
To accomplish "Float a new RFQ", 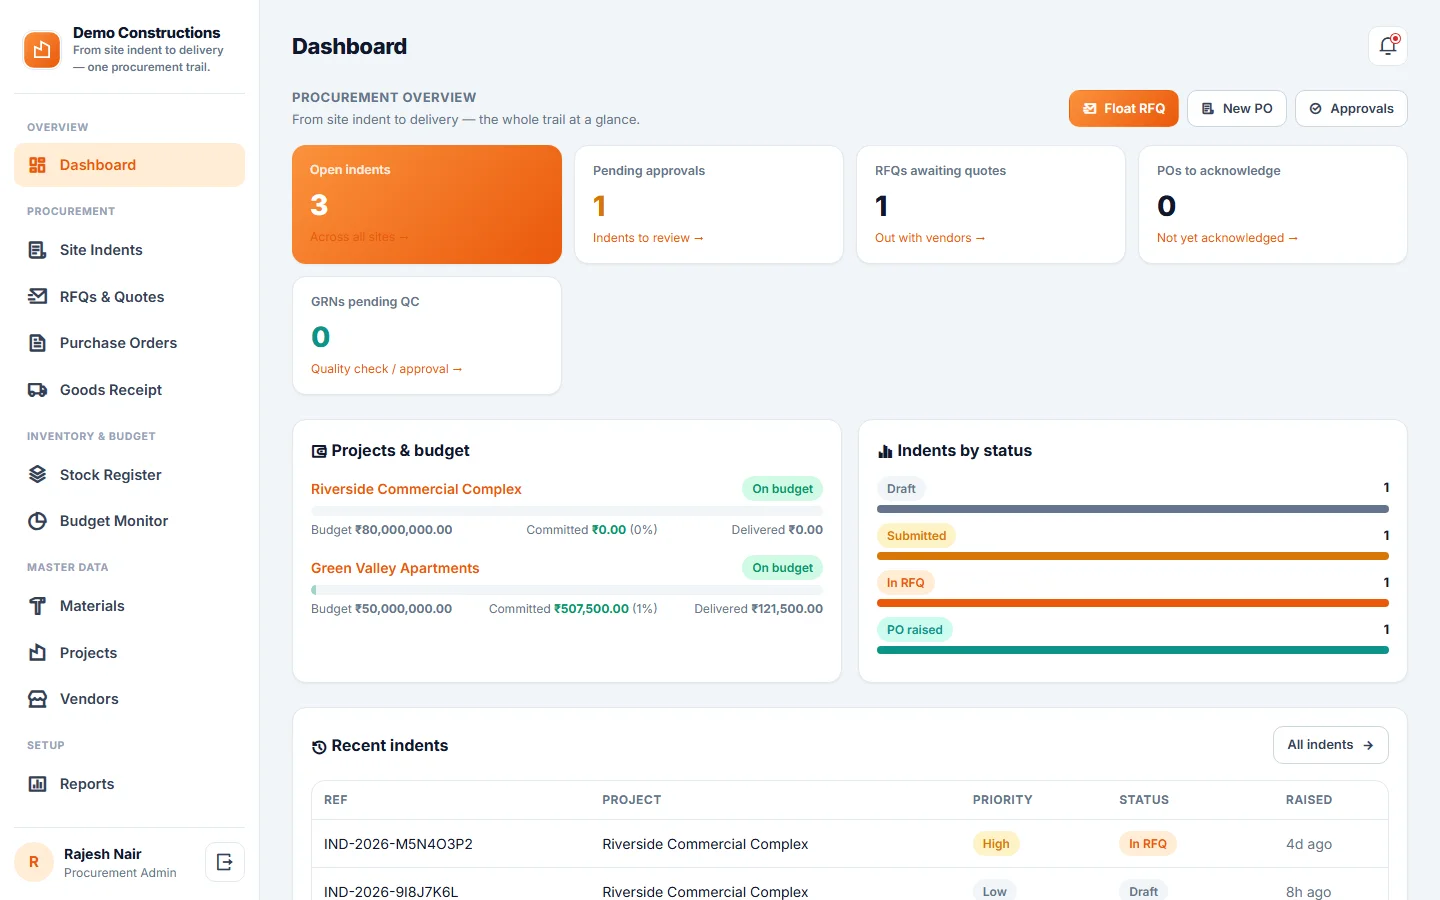I will click(x=1123, y=108).
